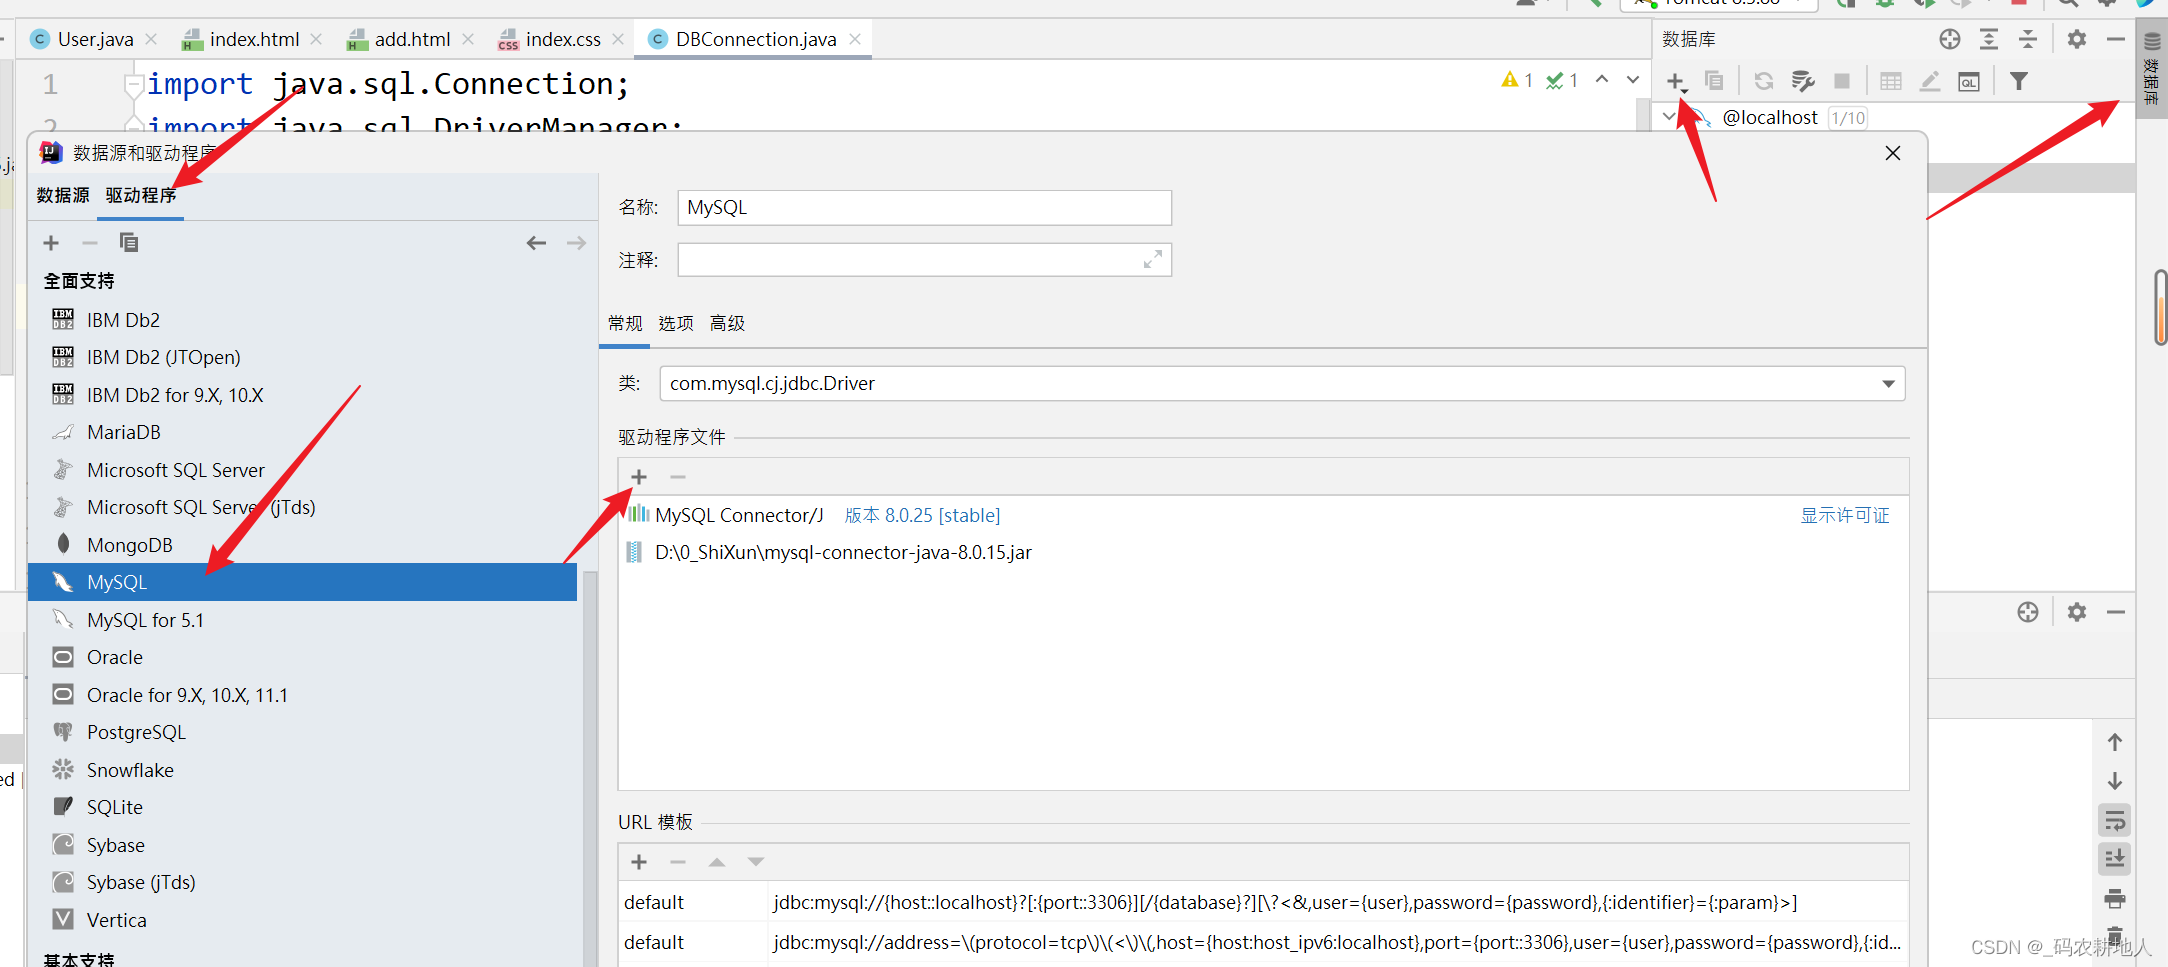Expand the comment field
This screenshot has width=2168, height=967.
point(1152,260)
